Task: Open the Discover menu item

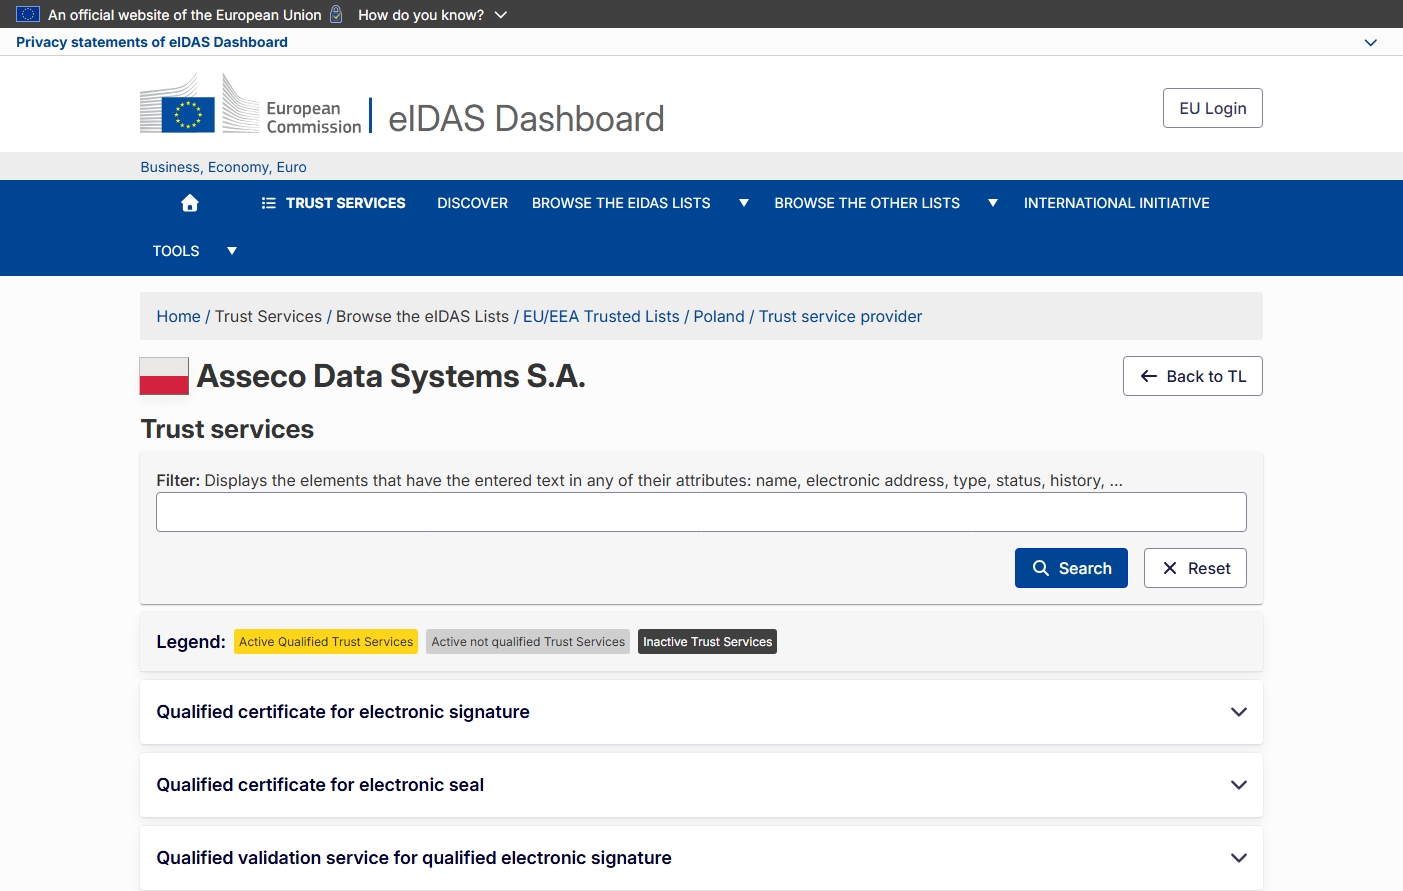Action: (473, 203)
